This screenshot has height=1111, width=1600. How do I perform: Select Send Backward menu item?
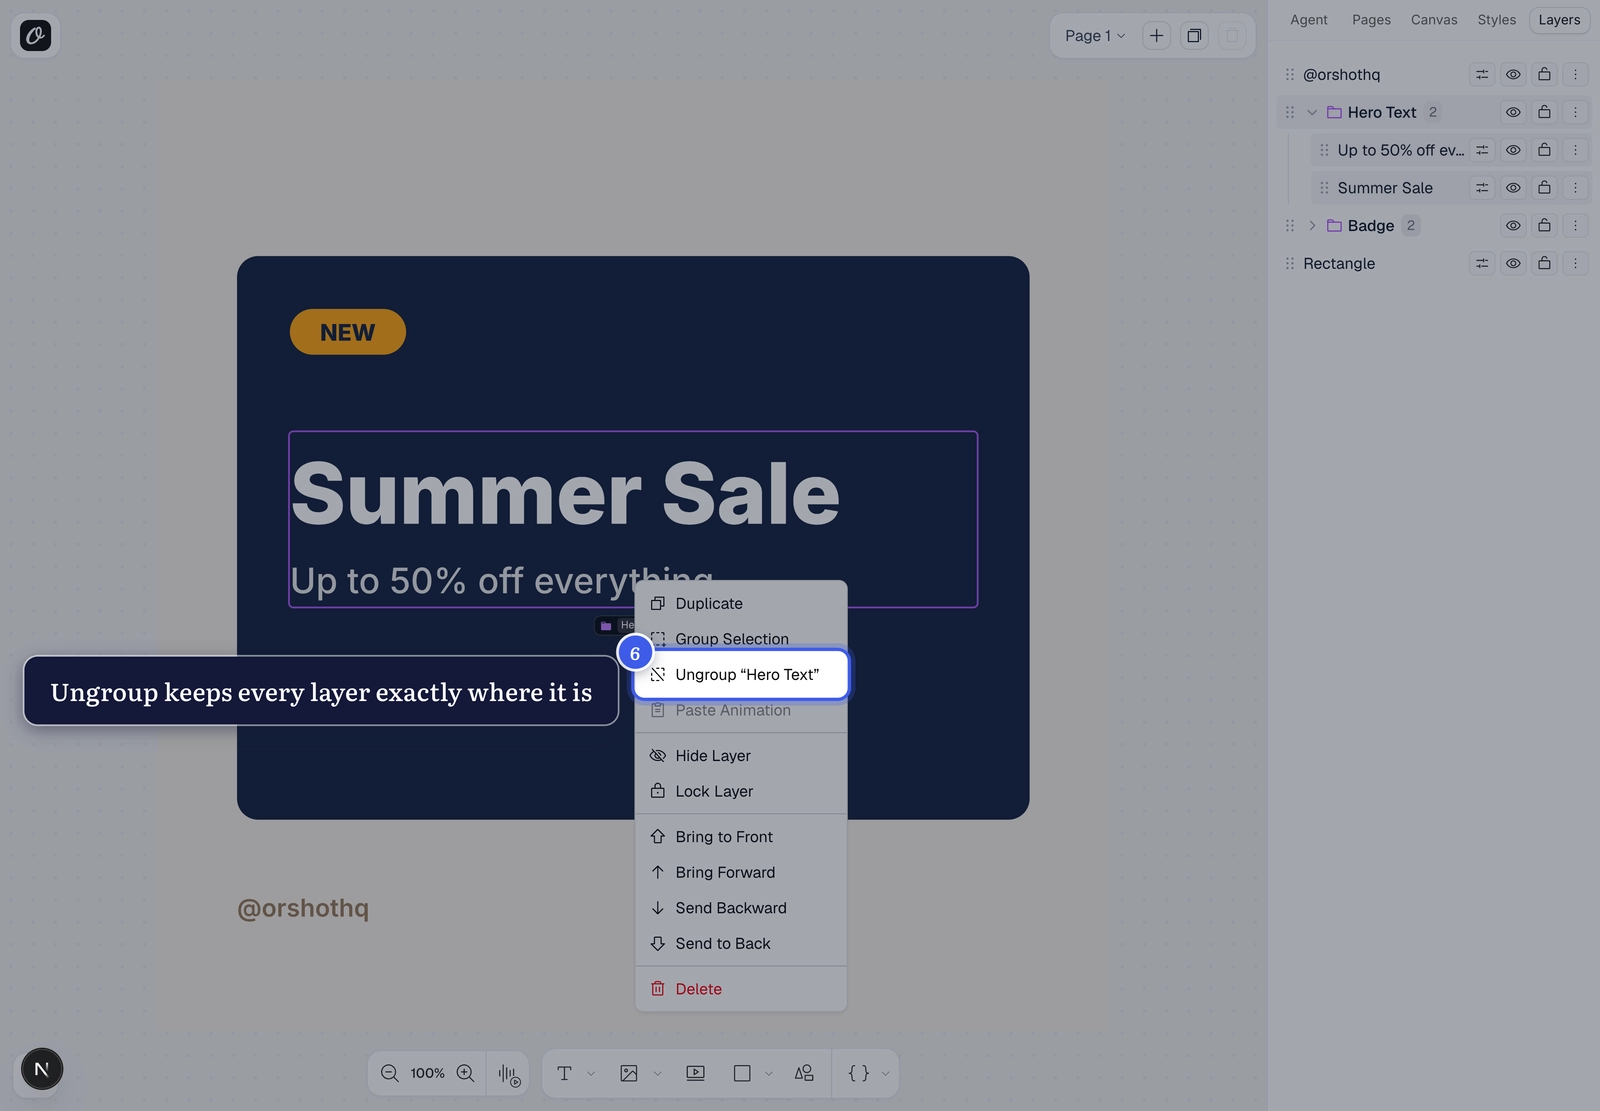[741, 908]
